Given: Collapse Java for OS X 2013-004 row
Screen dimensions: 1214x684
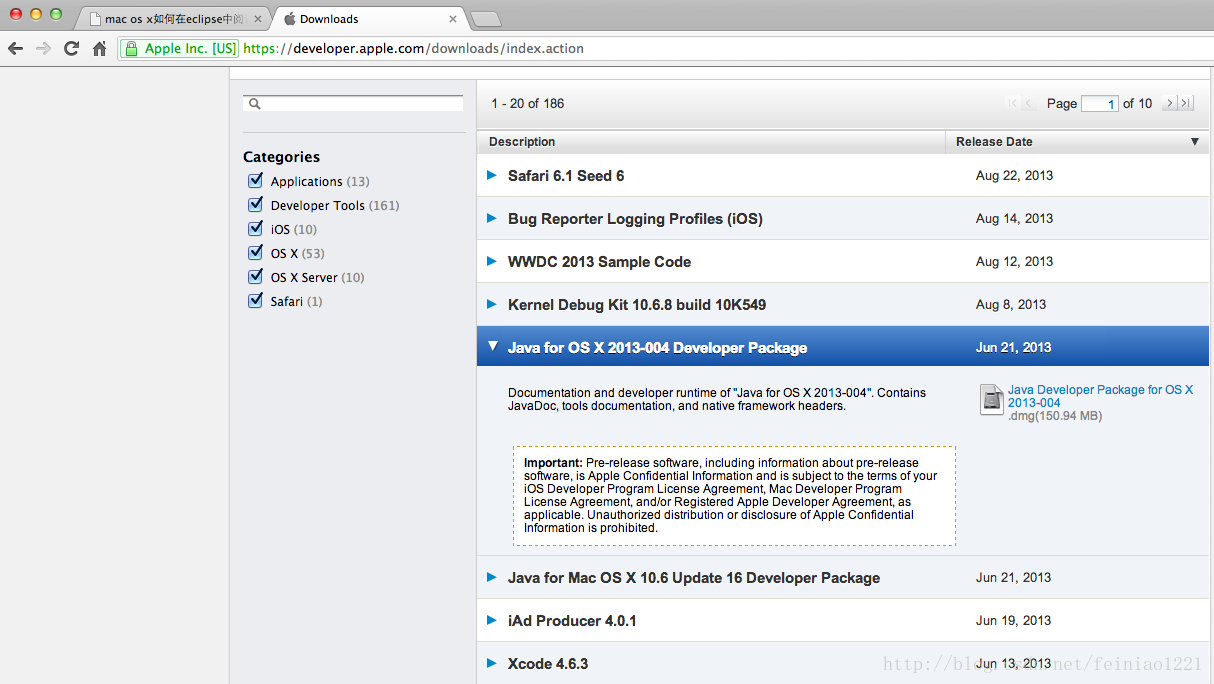Looking at the screenshot, I should click(492, 346).
